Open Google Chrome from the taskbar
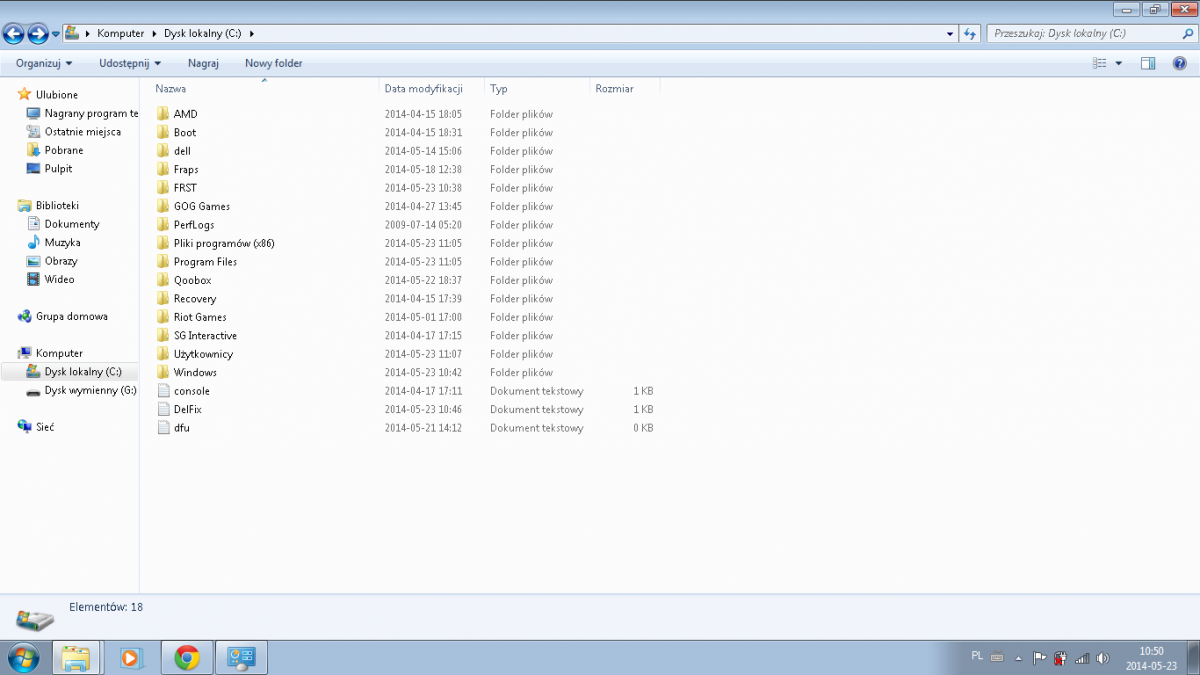The image size is (1200, 675). point(186,658)
